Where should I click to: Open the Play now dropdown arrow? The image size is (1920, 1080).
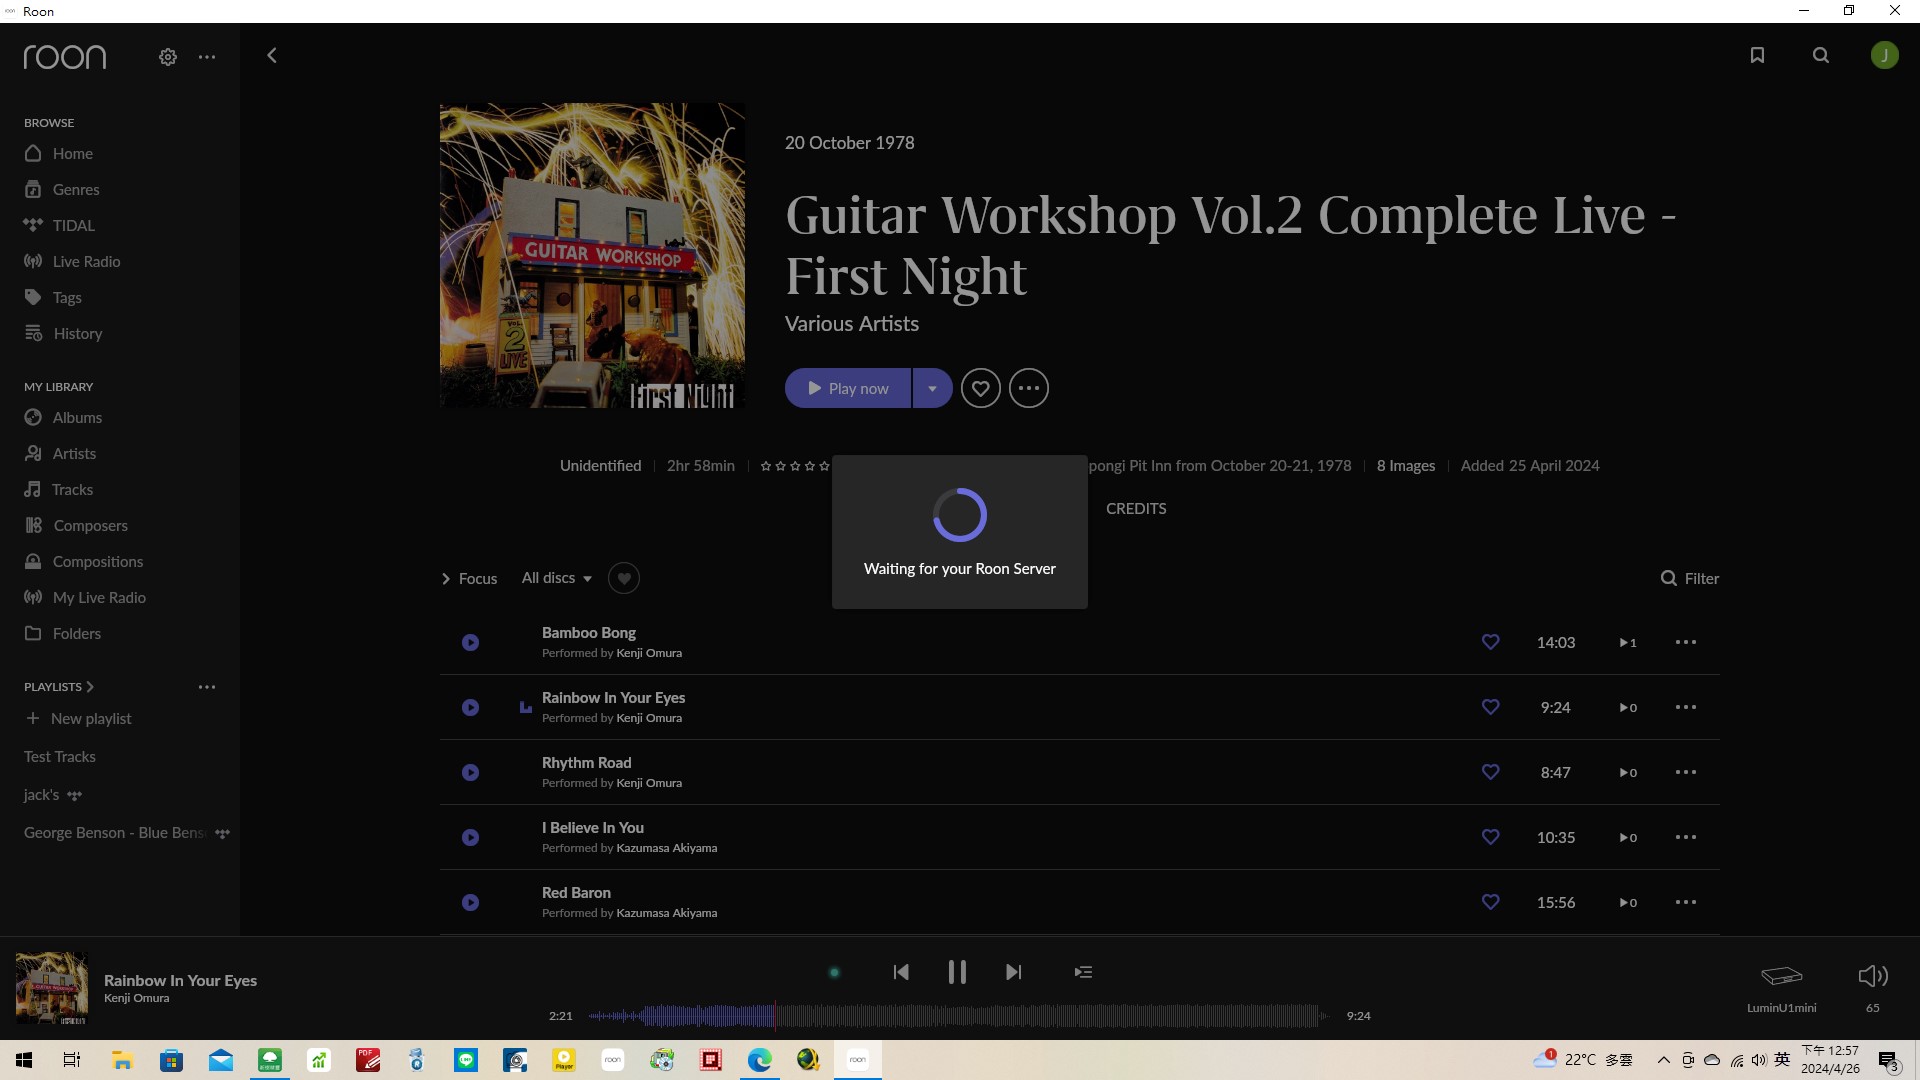pyautogui.click(x=932, y=388)
